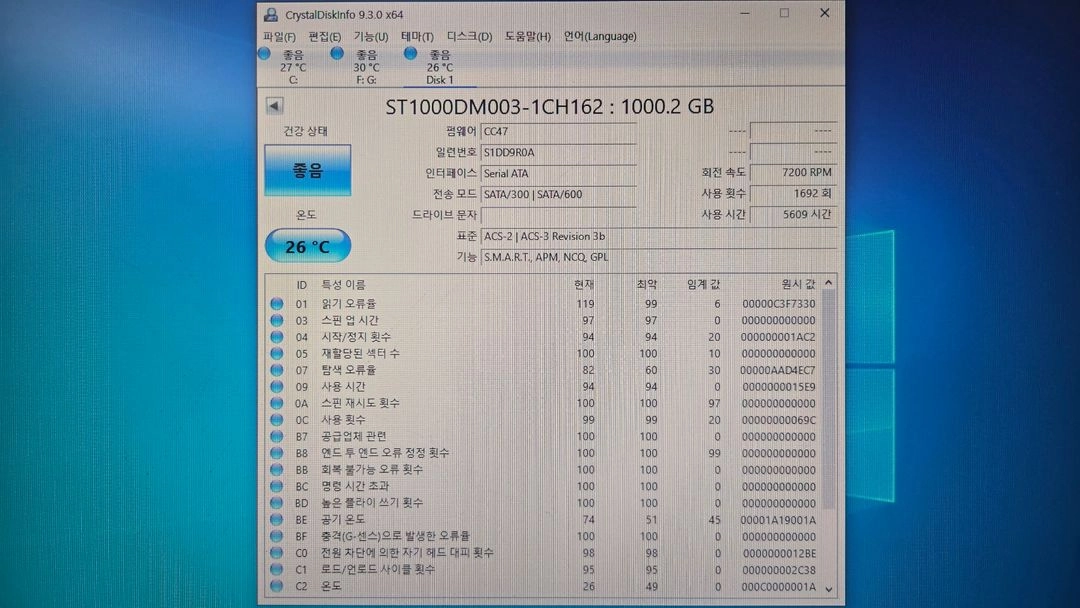Screen dimensions: 1080x608
Task: Click the status icon of row BC 명령 시간 초과
Action: (277, 485)
